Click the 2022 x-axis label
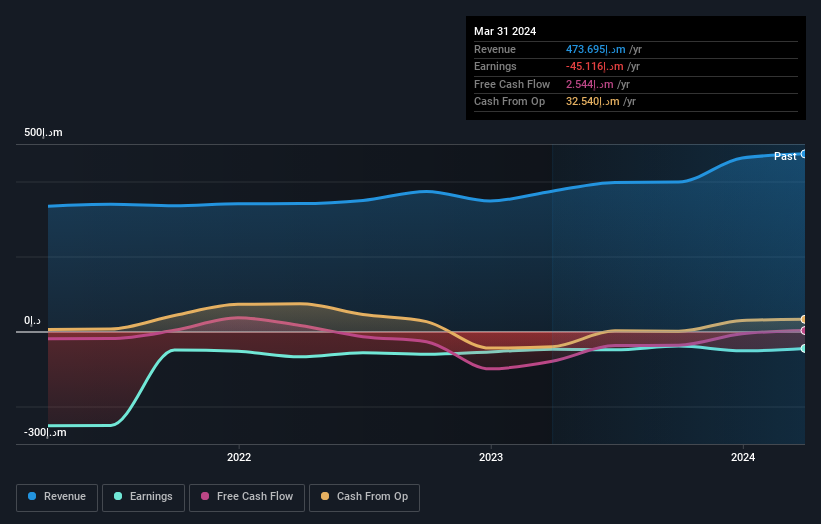The height and width of the screenshot is (524, 821). coord(239,458)
